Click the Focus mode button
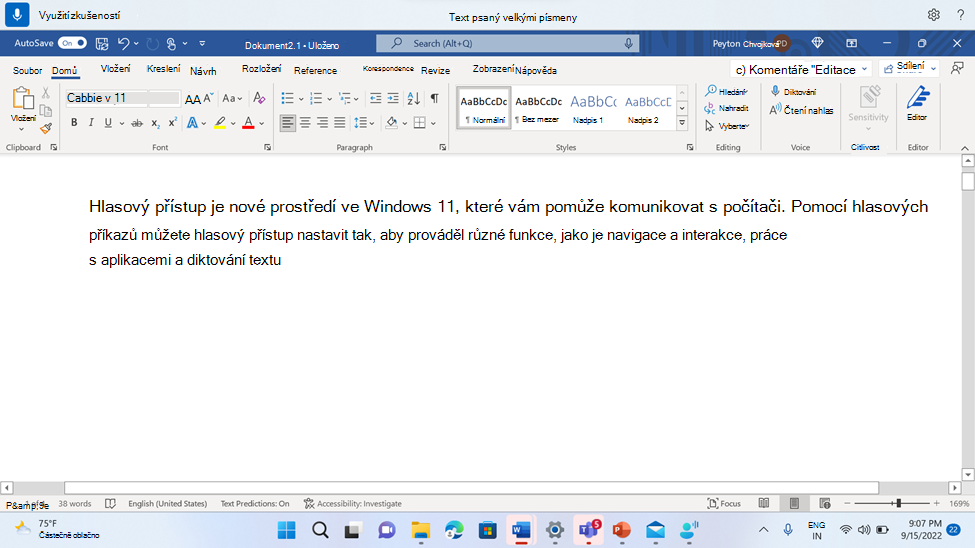Viewport: 975px width, 548px height. [x=724, y=503]
